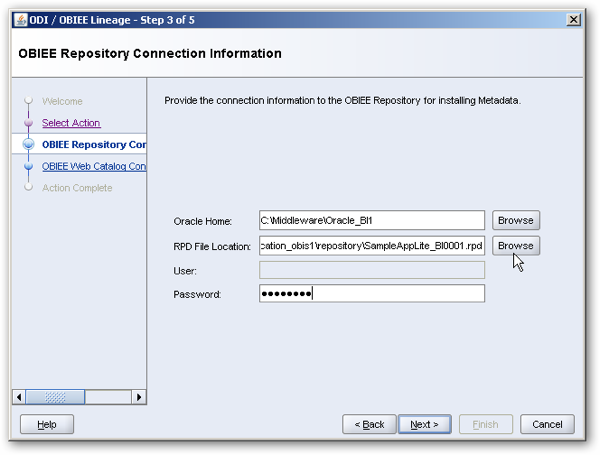Click the Select Action step bullet icon

coord(29,123)
